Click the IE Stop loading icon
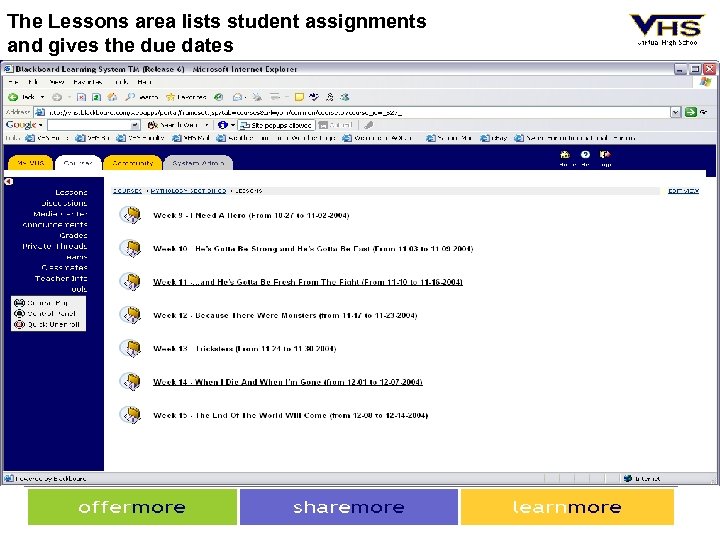Screen dimensions: 720x540 pos(81,97)
